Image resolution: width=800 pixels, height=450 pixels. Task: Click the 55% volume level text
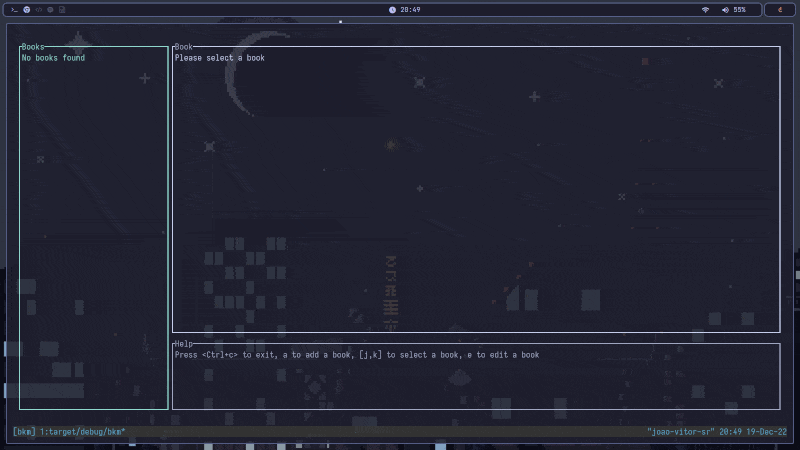739,10
